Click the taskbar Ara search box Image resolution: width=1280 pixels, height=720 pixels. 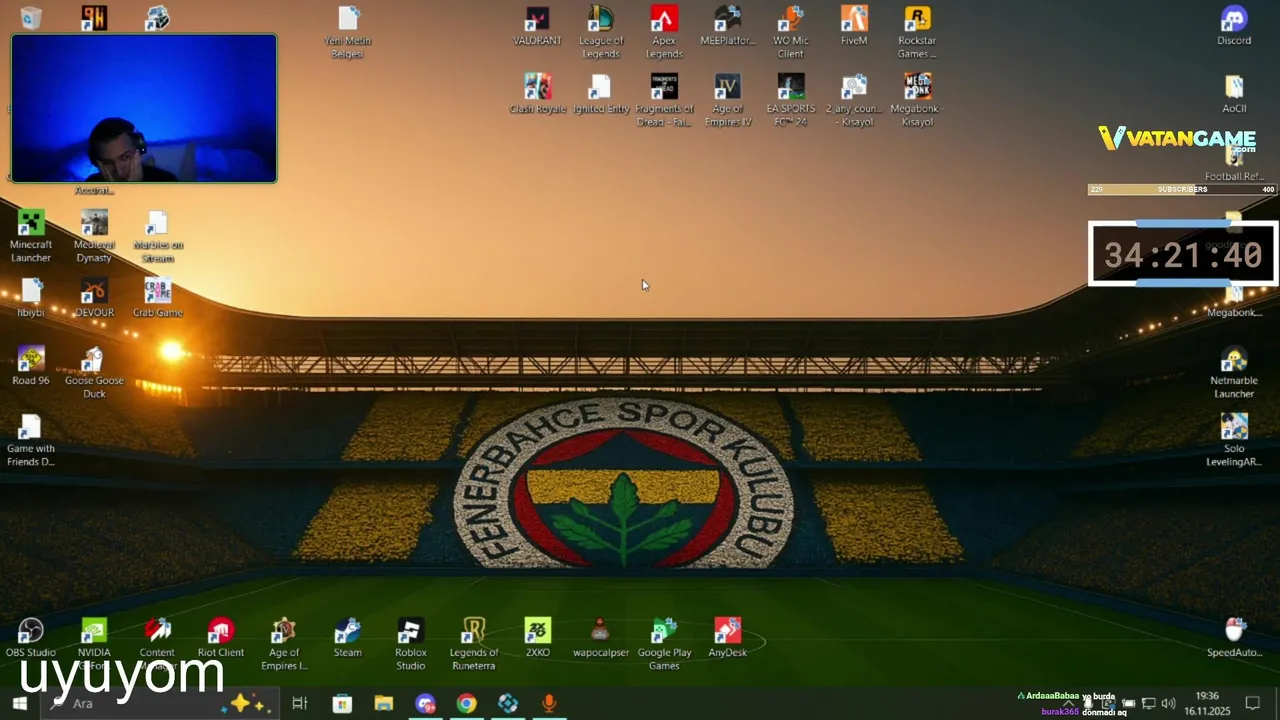click(158, 704)
